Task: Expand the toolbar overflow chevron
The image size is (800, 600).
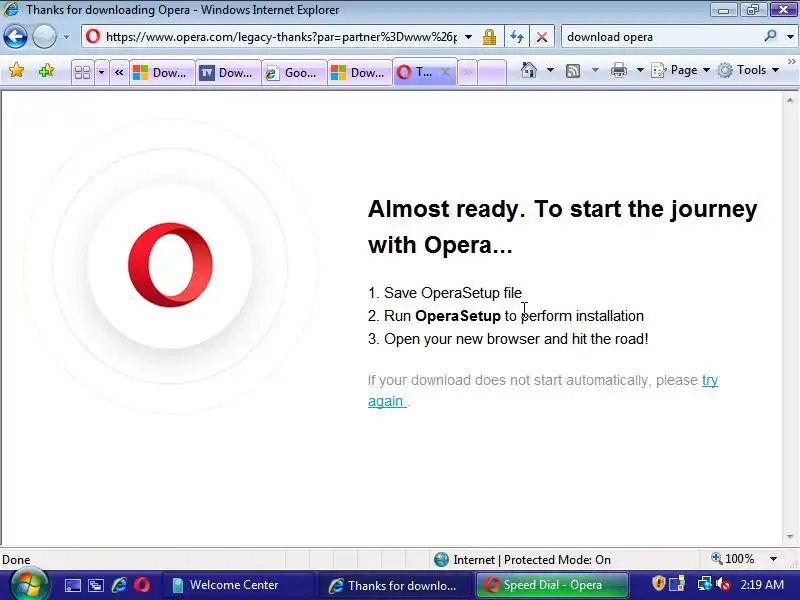Action: pyautogui.click(x=791, y=62)
